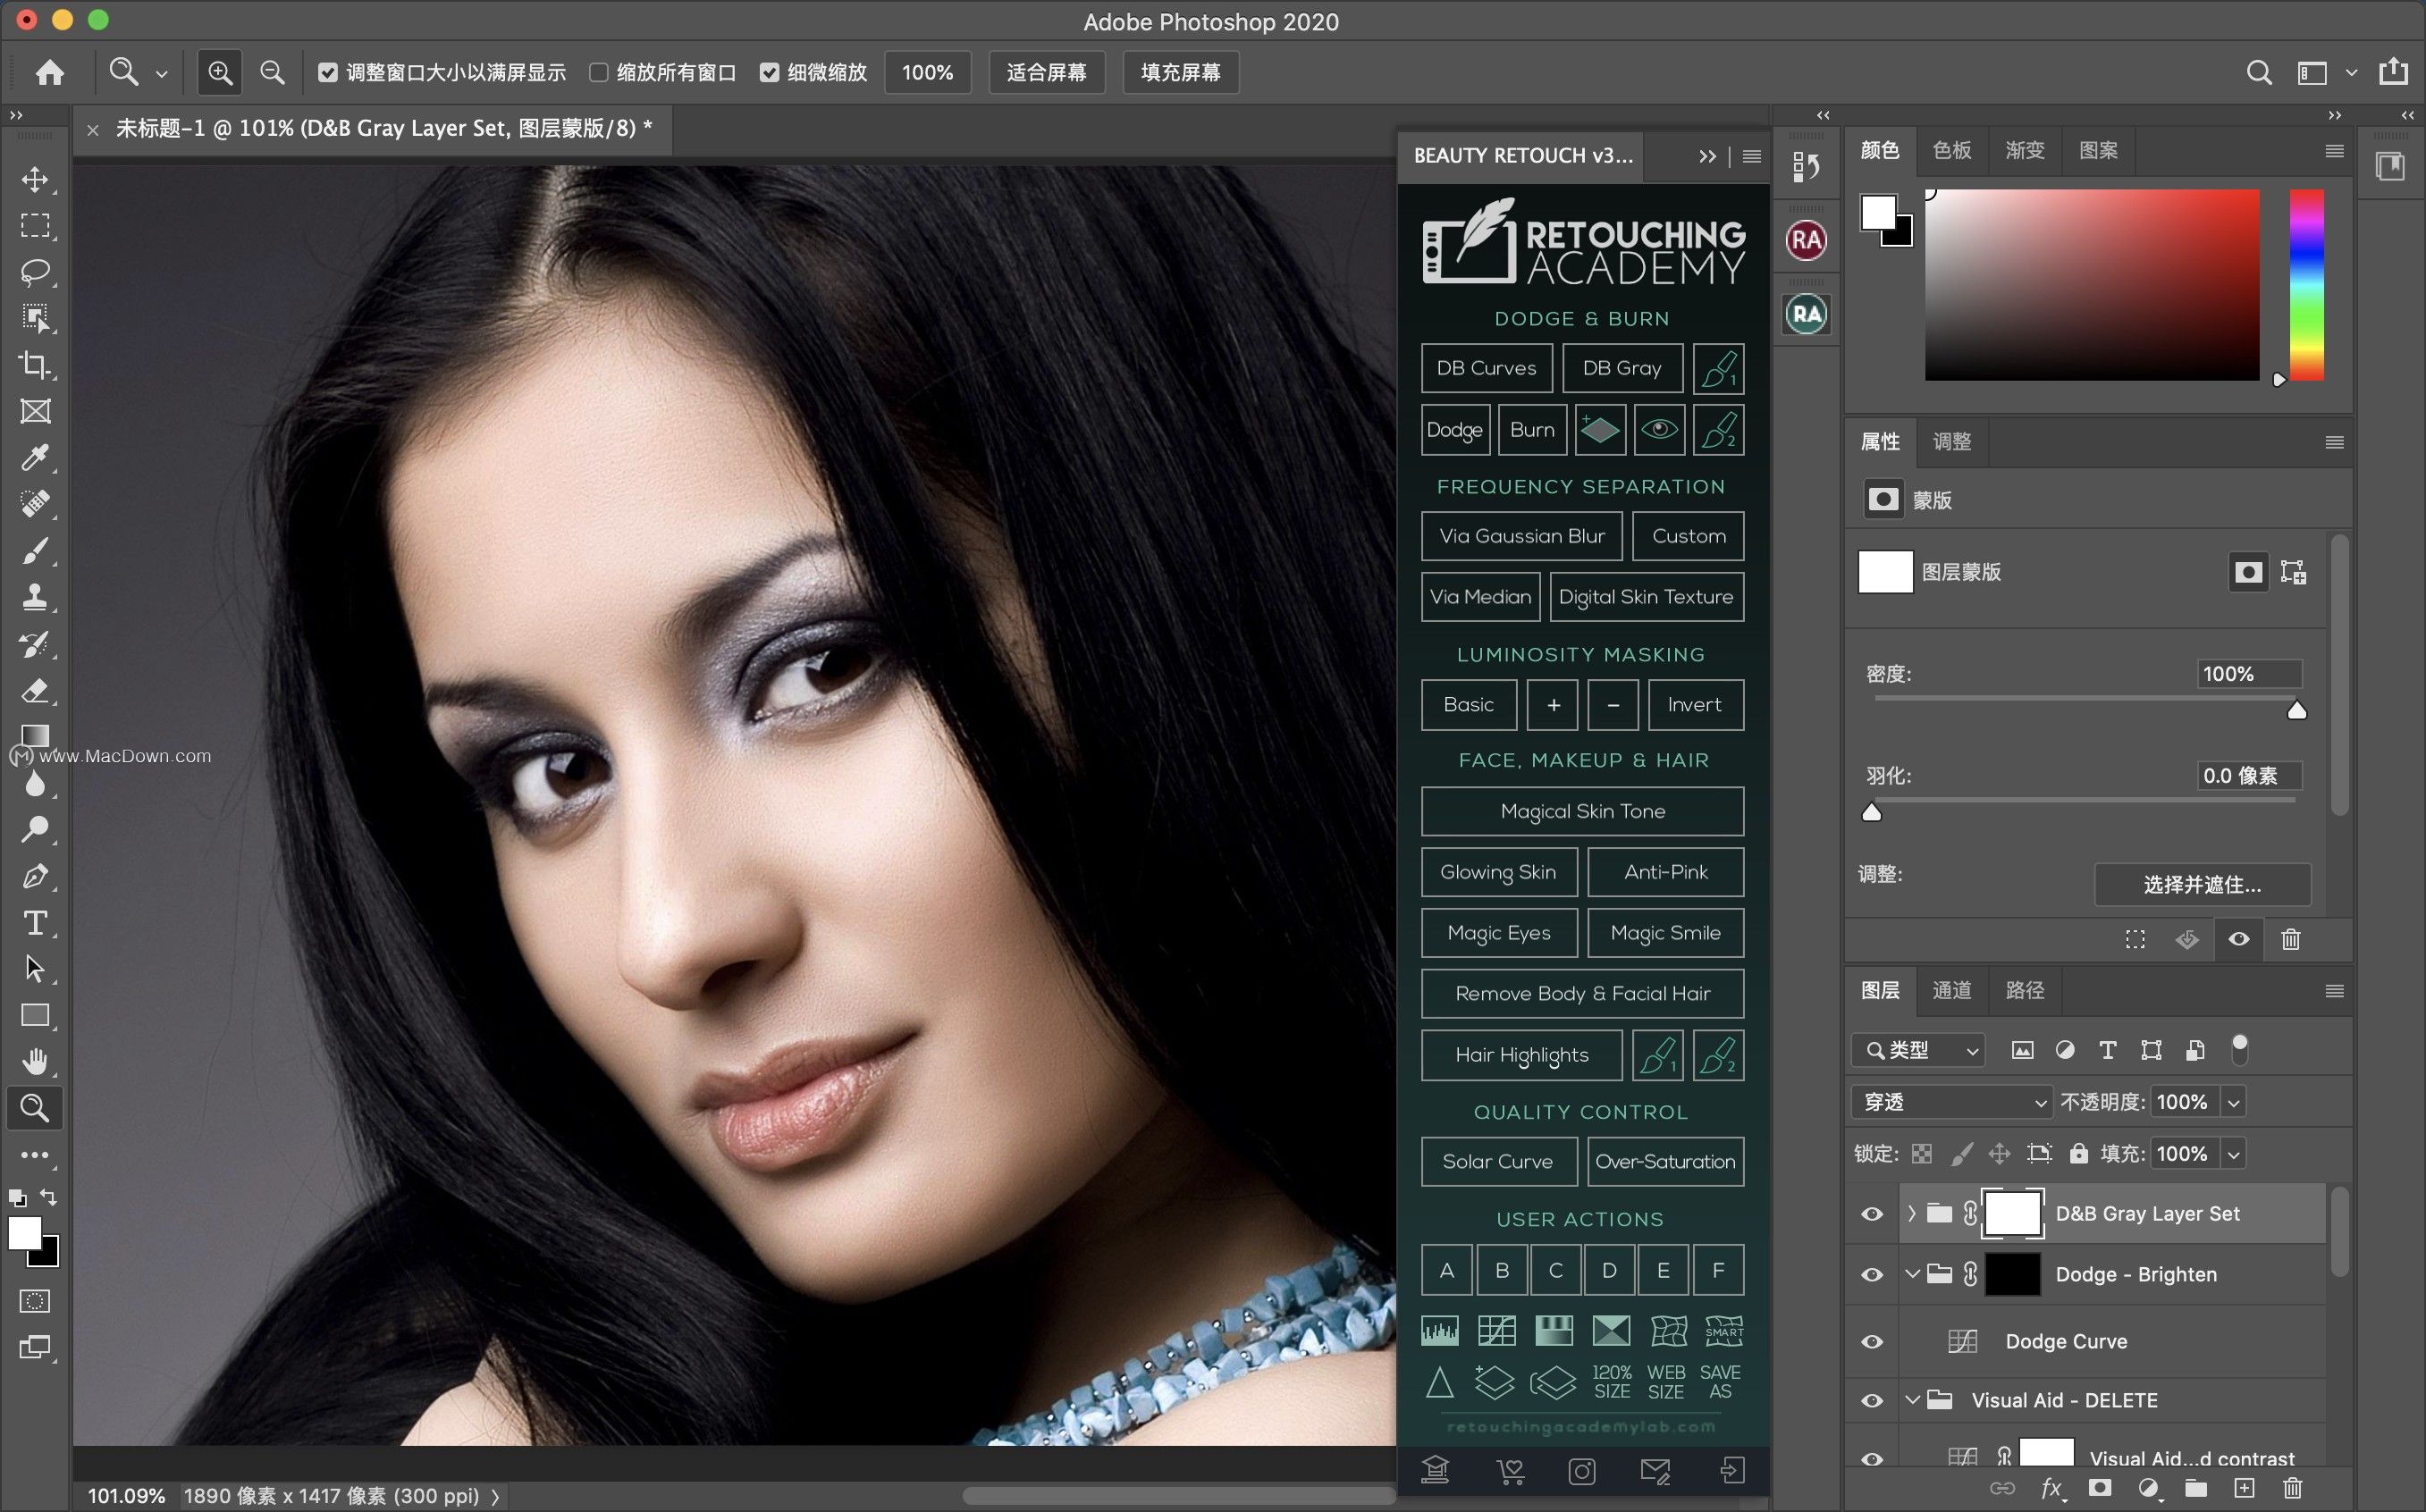
Task: Enable the 缩放所有窗口 checkbox
Action: 599,72
